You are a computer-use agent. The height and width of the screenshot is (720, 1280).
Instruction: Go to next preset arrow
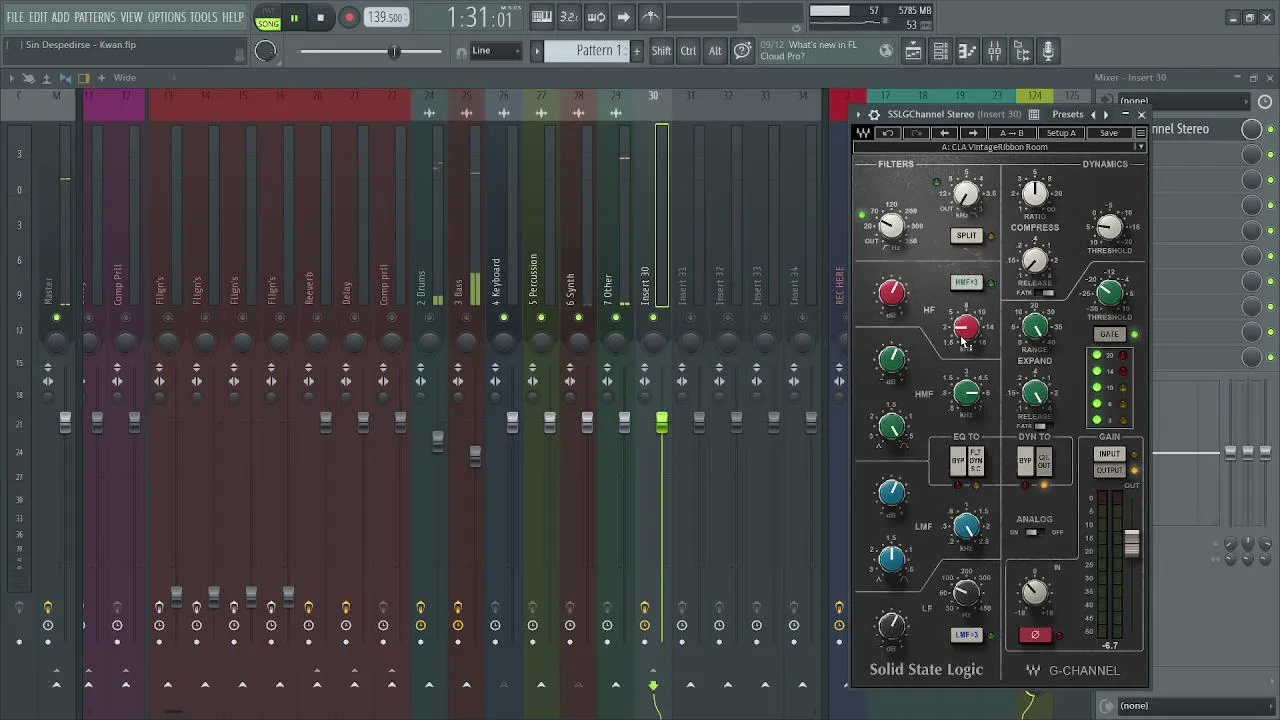coord(1106,115)
